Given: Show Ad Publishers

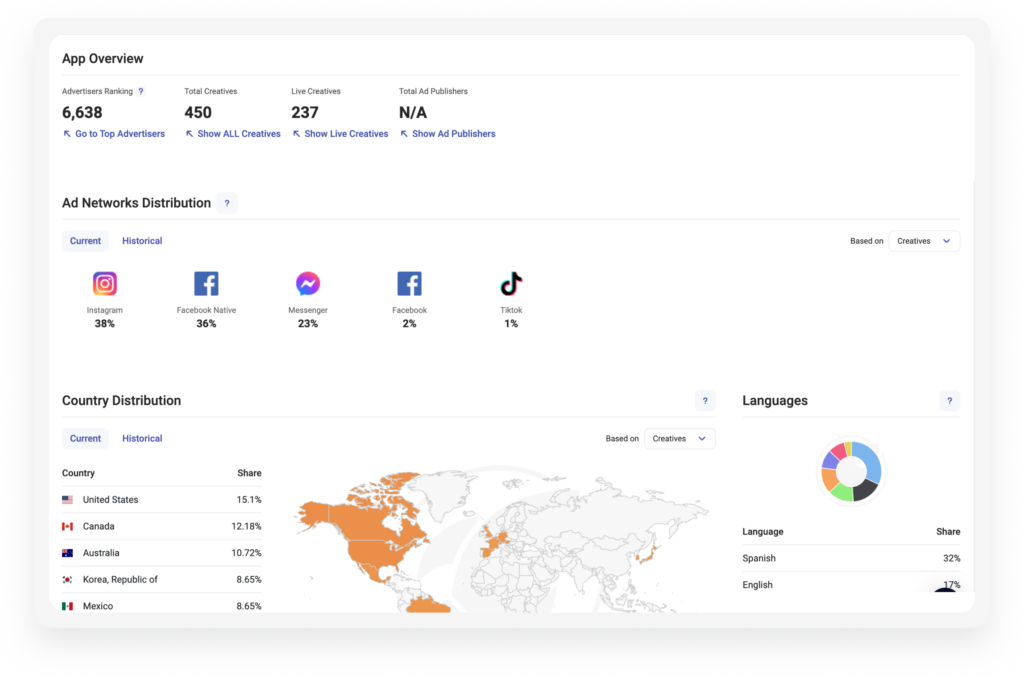Looking at the screenshot, I should point(448,134).
